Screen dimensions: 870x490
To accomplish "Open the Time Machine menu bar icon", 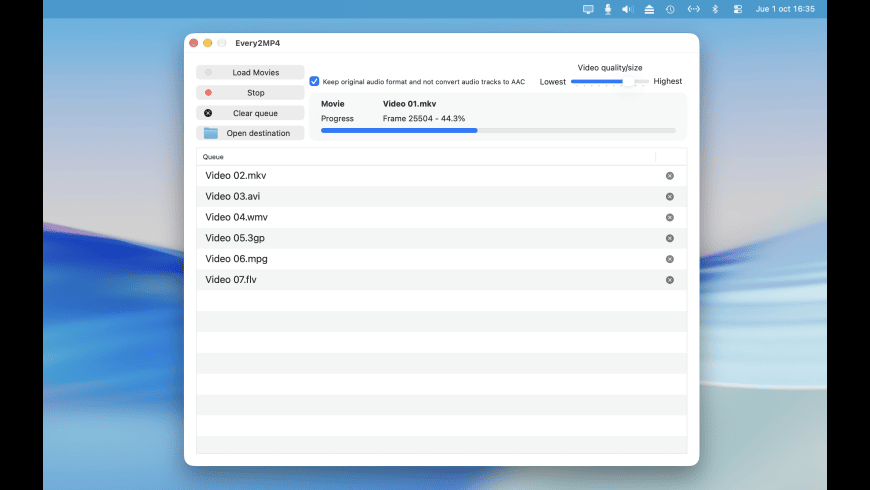I will point(670,9).
